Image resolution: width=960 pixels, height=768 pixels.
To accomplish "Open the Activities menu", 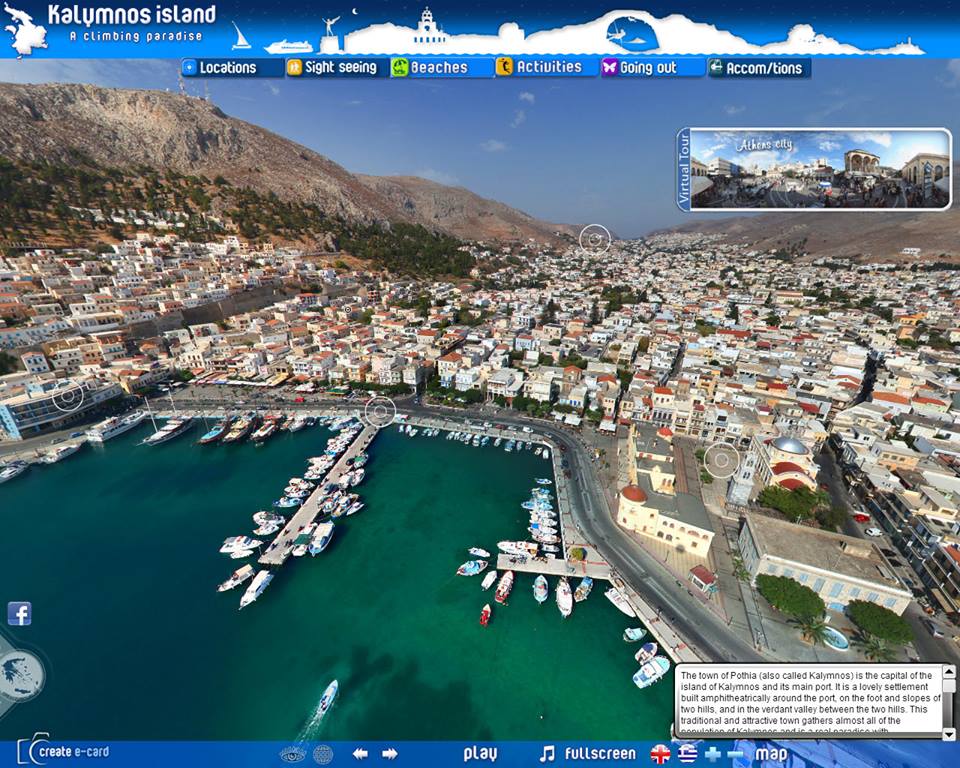I will (x=546, y=67).
